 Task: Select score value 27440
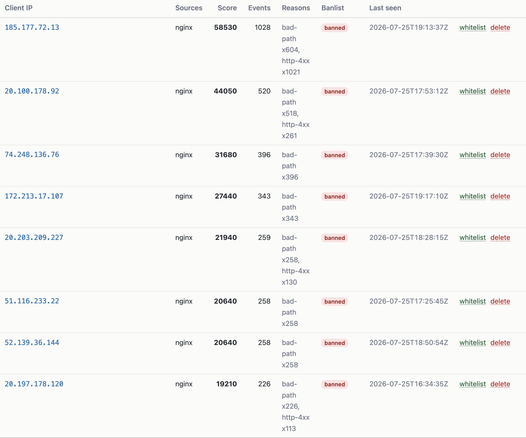(226, 196)
